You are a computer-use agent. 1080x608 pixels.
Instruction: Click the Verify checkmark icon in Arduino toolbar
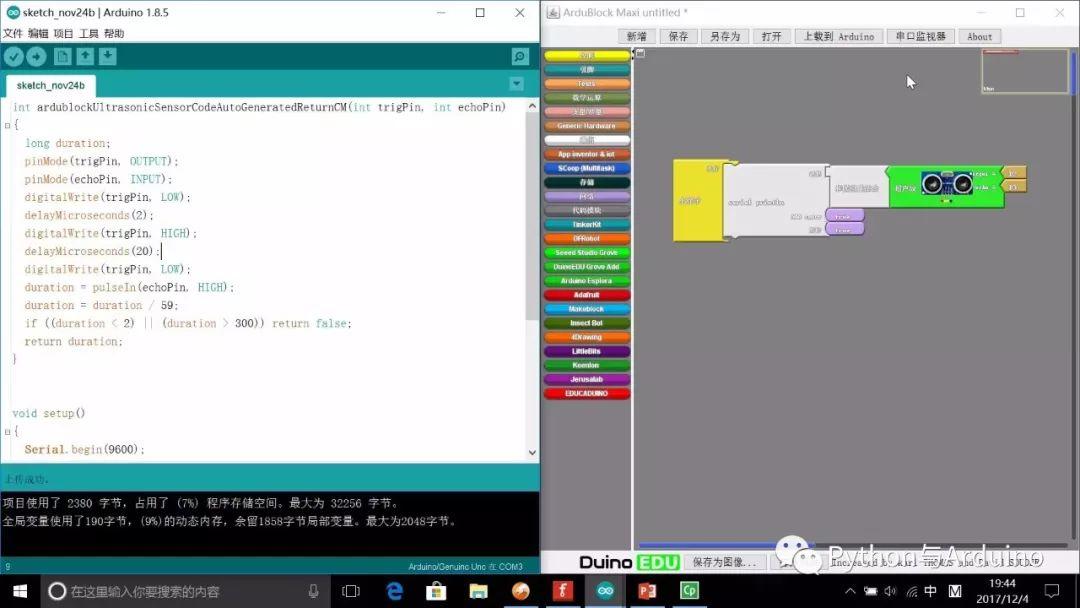tap(14, 57)
